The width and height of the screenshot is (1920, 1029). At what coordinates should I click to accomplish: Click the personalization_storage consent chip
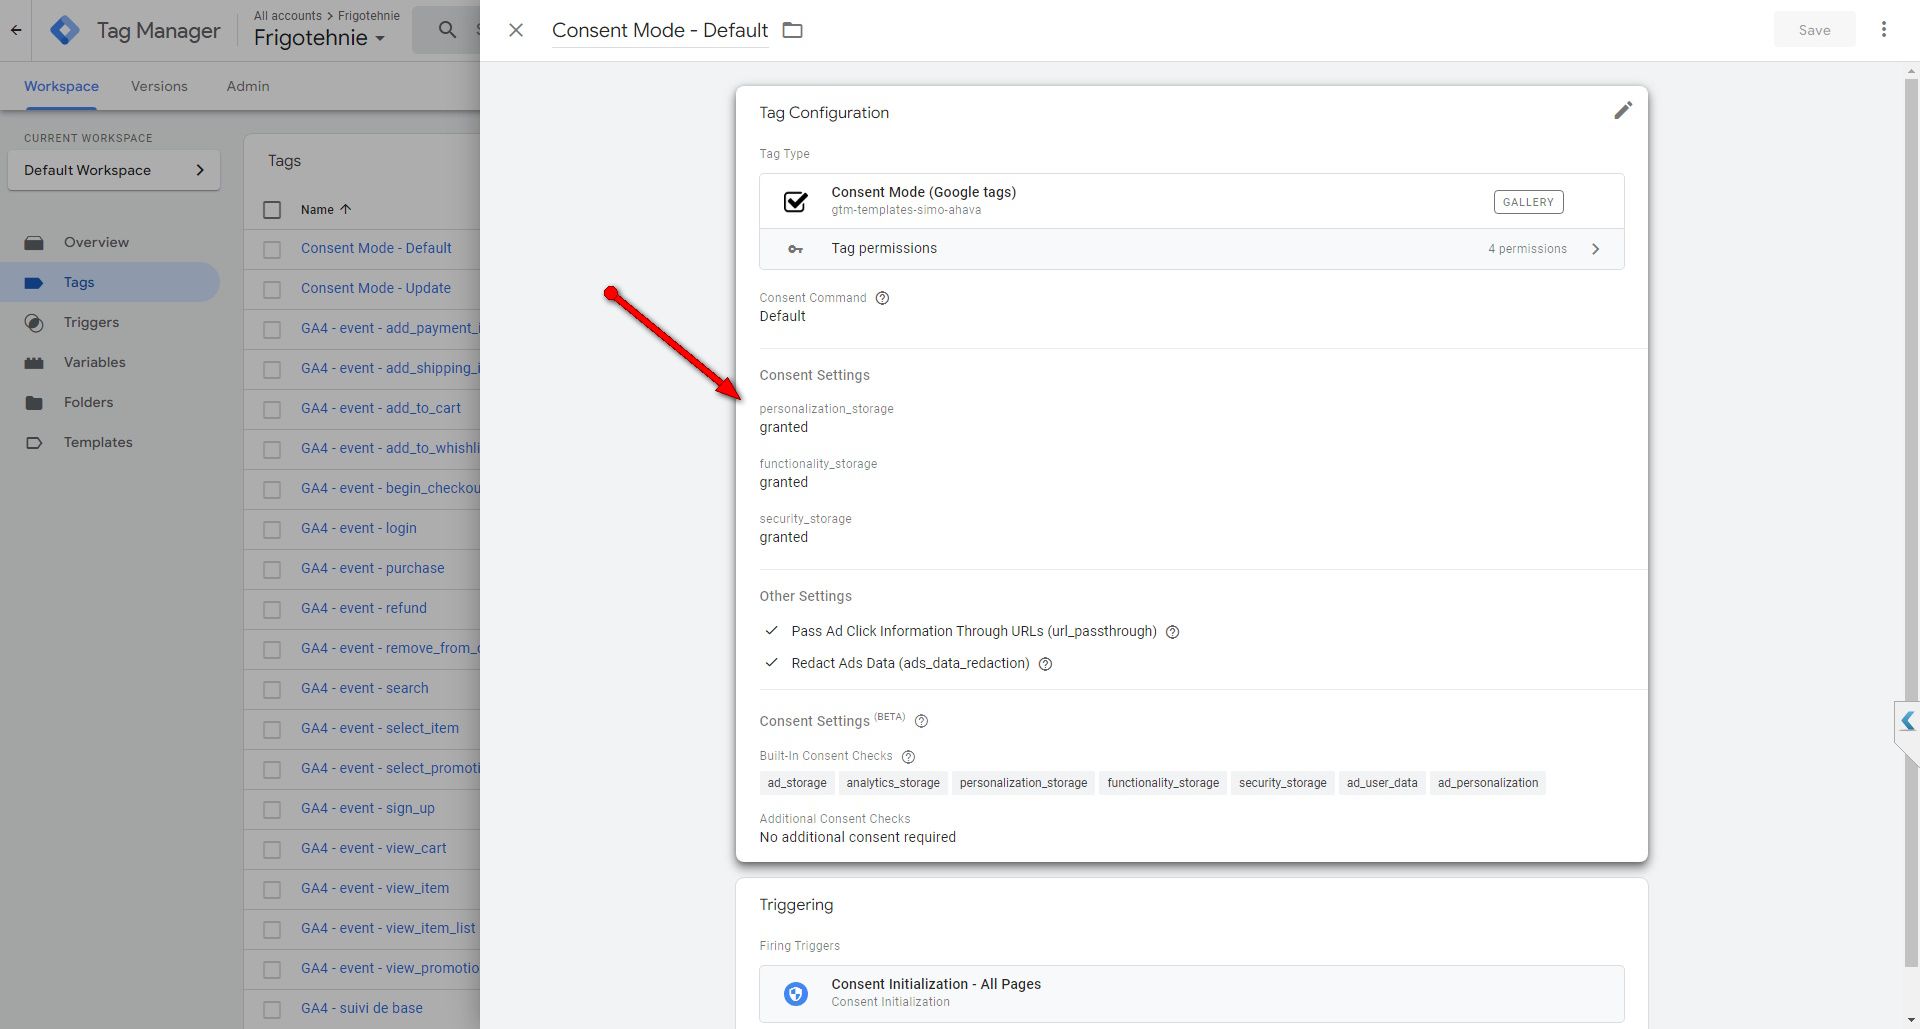(1023, 783)
